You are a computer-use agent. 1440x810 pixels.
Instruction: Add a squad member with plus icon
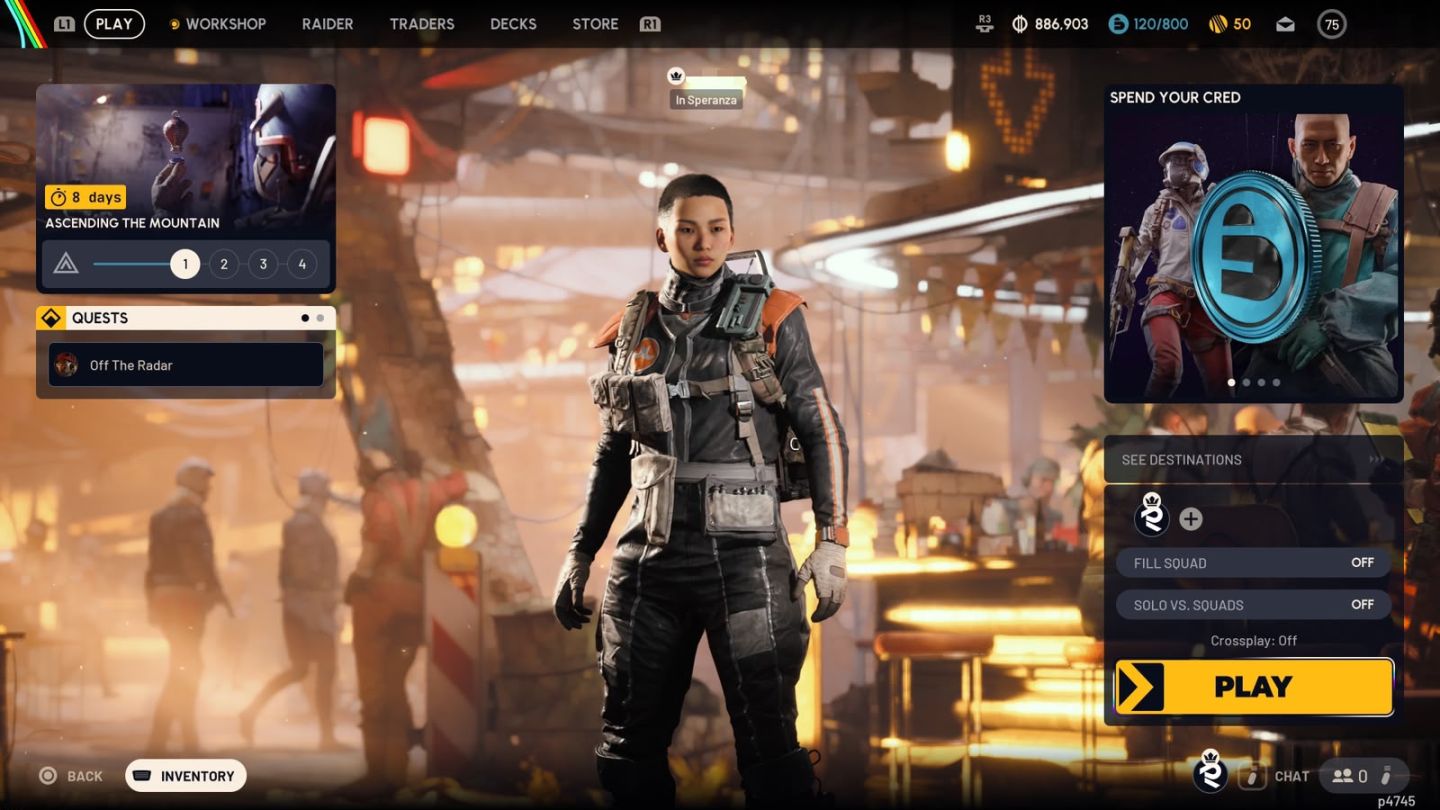[1190, 519]
